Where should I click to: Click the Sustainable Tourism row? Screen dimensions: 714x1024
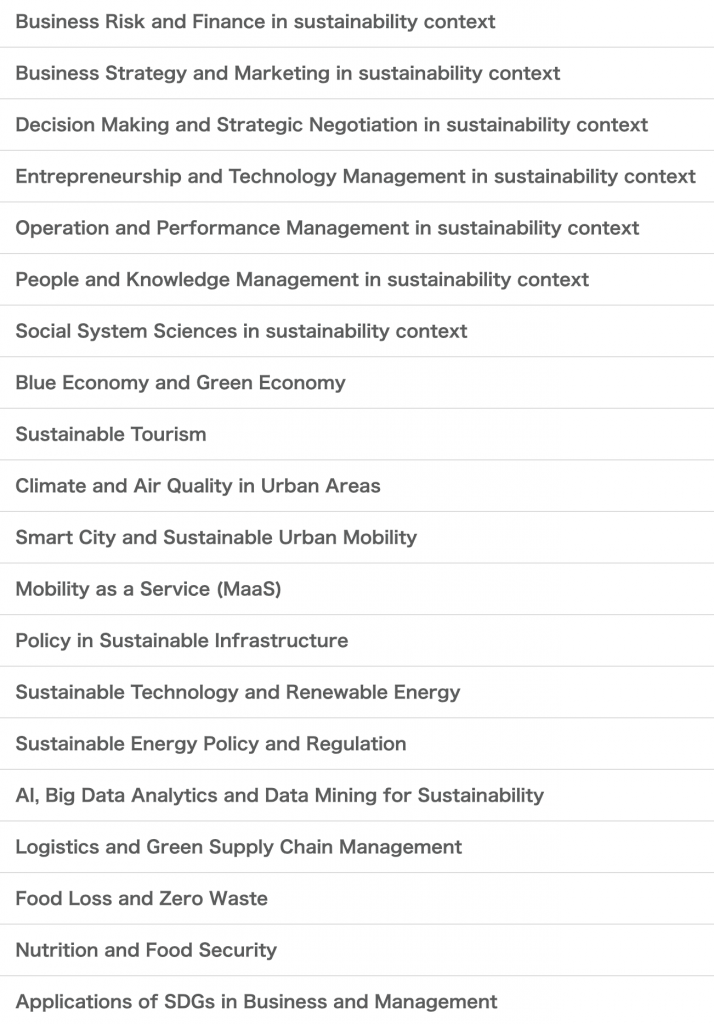357,434
